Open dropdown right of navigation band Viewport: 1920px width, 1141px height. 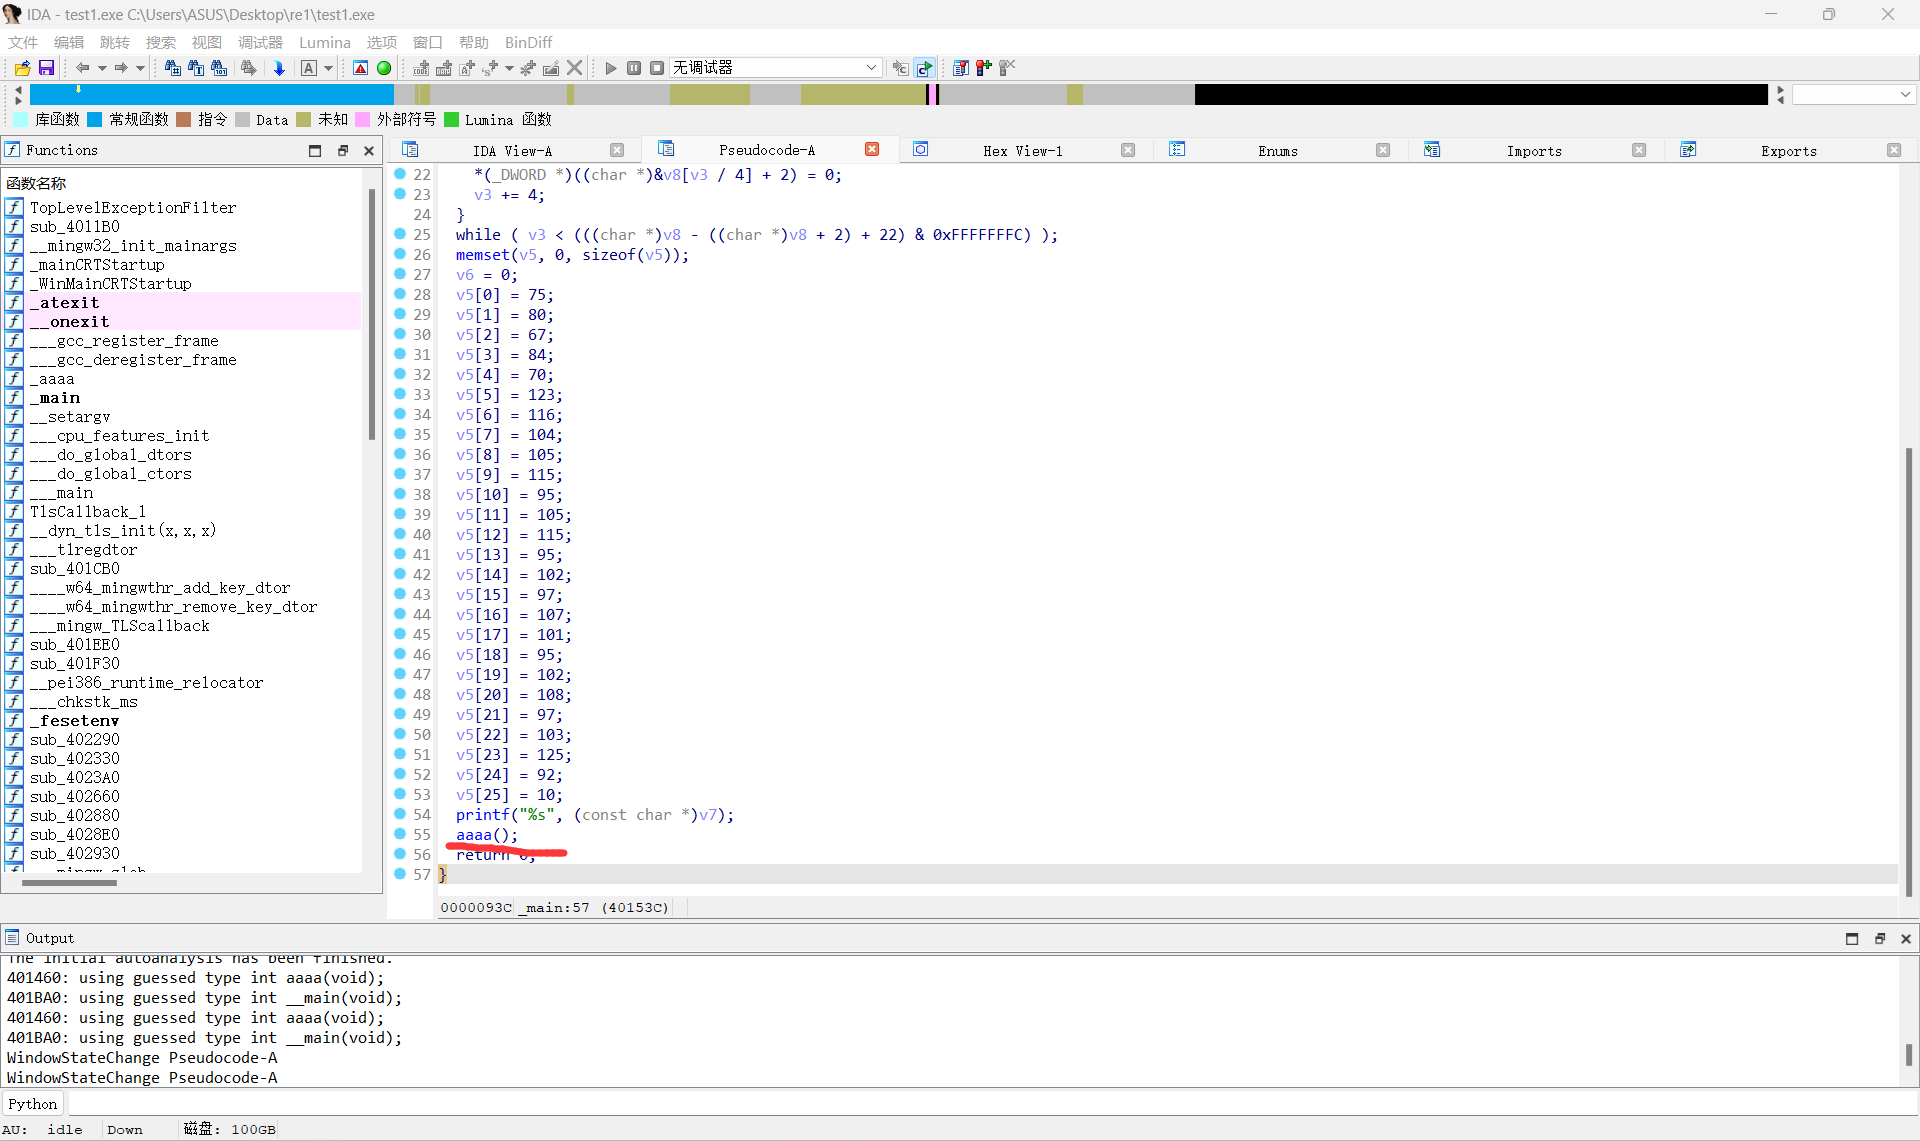(1905, 94)
